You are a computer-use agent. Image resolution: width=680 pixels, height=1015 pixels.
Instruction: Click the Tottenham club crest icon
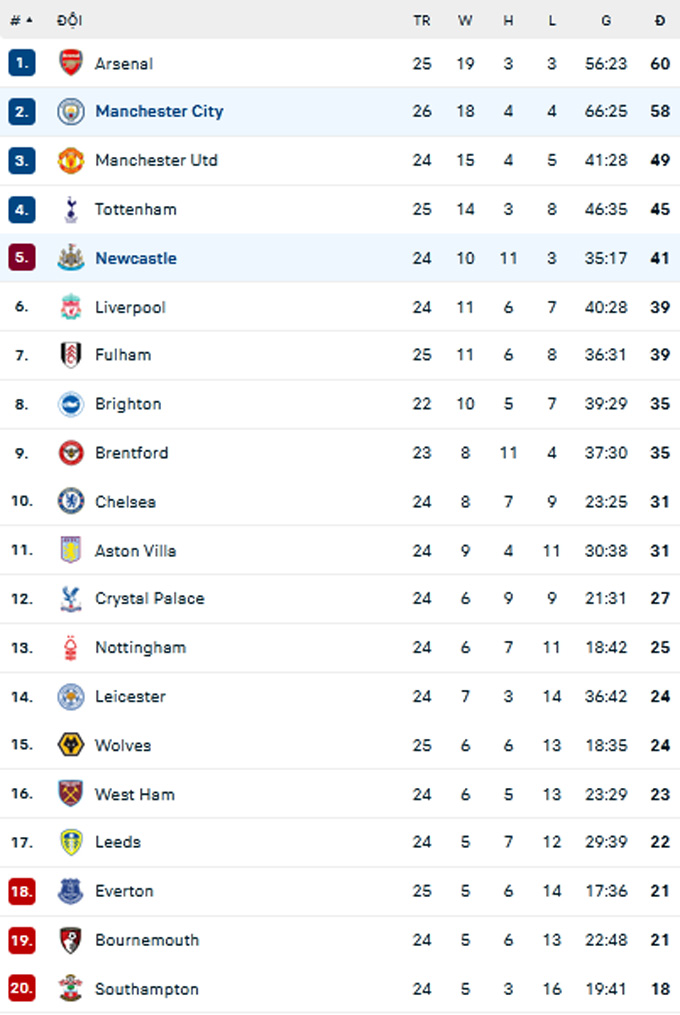tap(71, 209)
